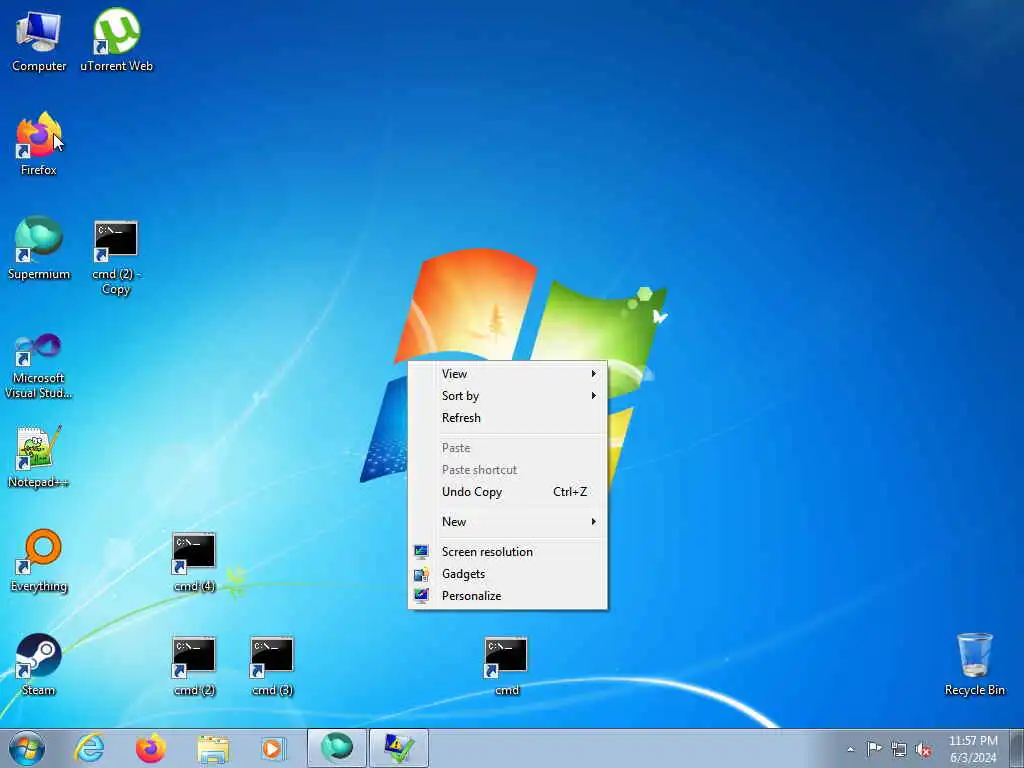Select the cmd (2) - Copy shortcut

pos(116,257)
